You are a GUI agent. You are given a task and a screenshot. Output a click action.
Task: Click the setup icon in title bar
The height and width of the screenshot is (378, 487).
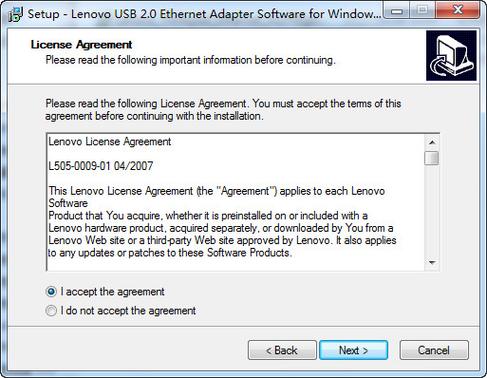tap(15, 14)
